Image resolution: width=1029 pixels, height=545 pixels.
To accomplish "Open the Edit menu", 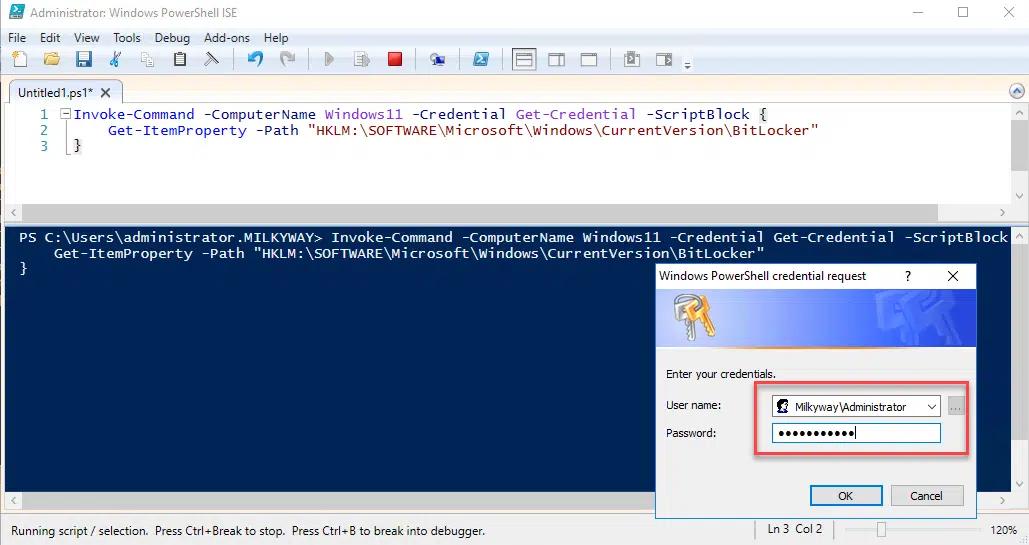I will (x=50, y=37).
